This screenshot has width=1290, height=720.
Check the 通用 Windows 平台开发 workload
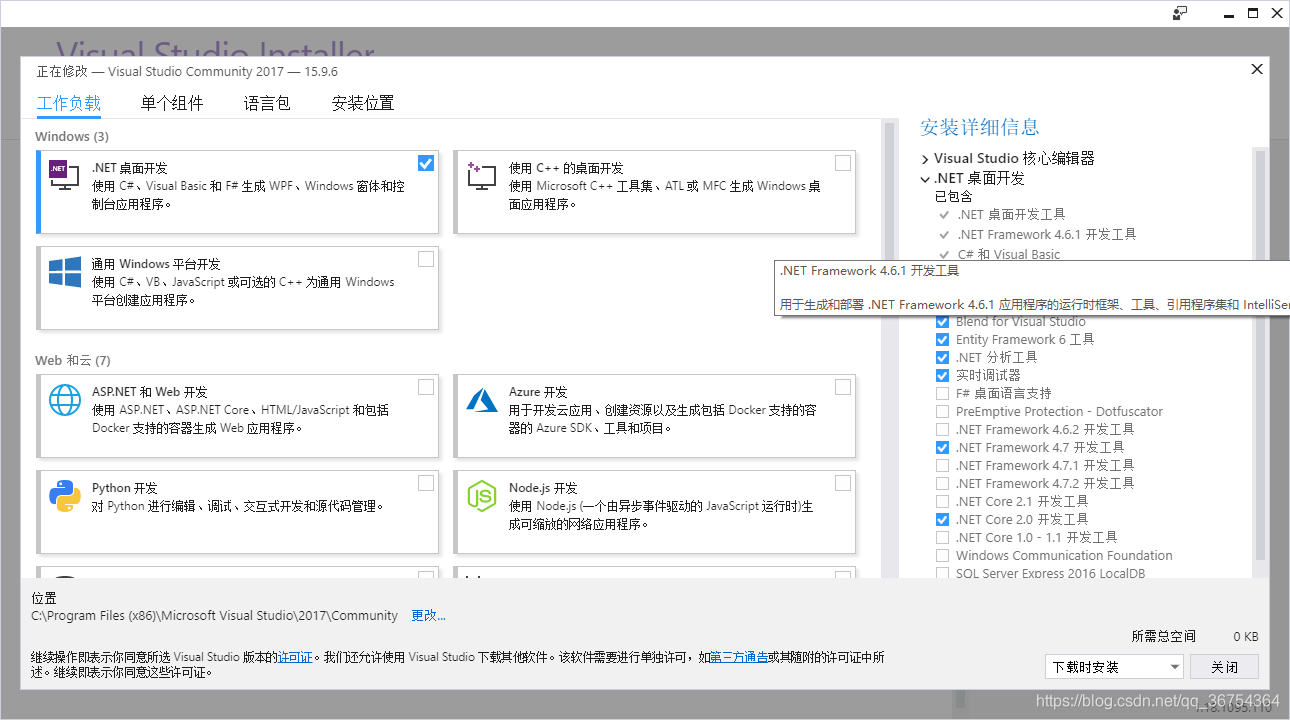(x=426, y=259)
